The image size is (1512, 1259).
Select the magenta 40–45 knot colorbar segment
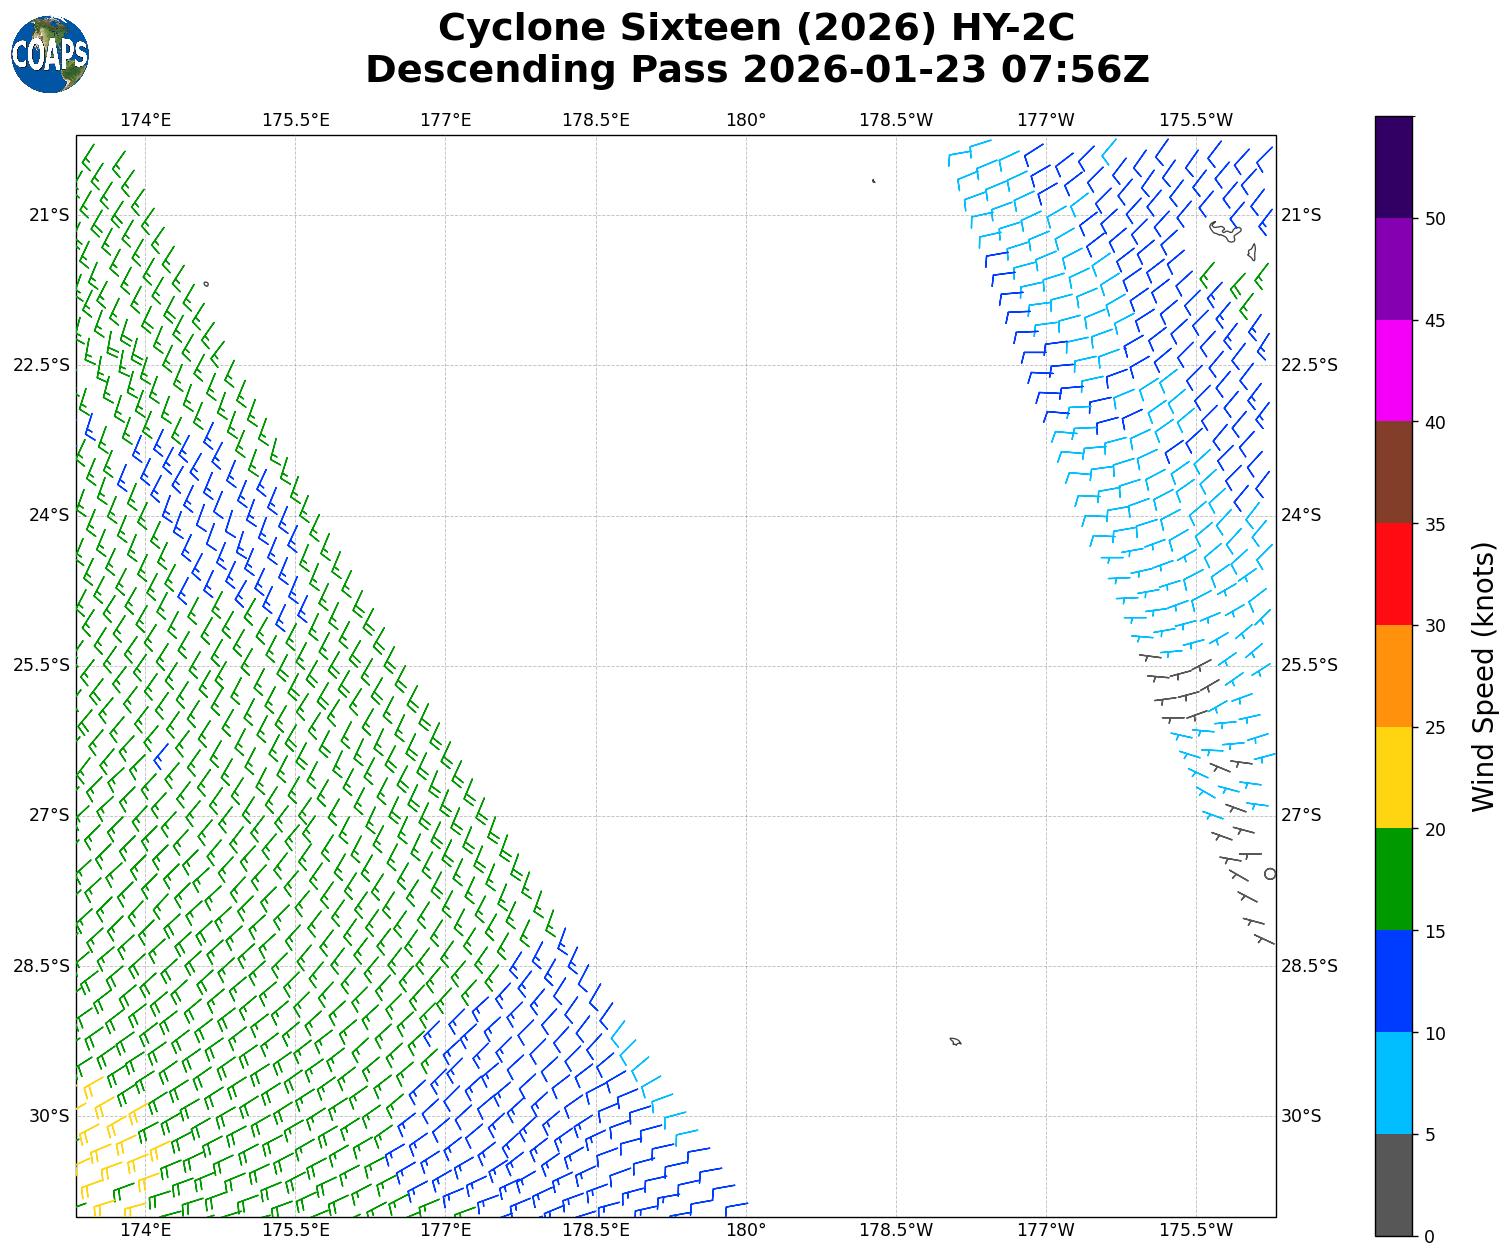[1393, 371]
